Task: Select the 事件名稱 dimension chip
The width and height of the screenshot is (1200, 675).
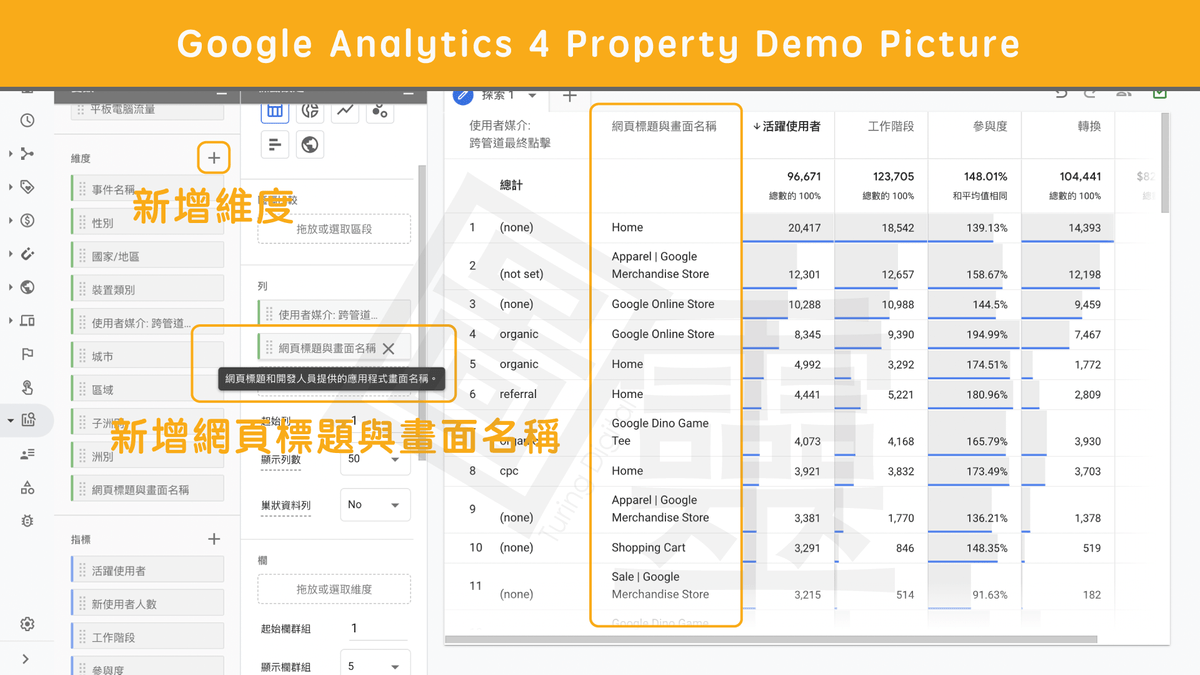Action: (148, 190)
